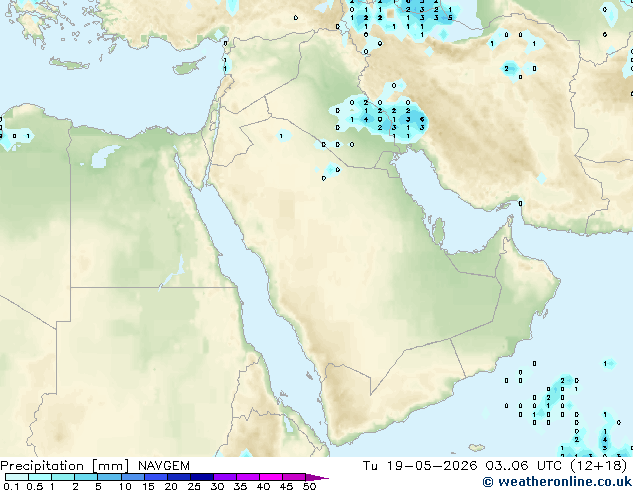Select the 40–45 mm magenta legend swatch
Viewport: 634px width, 490px height.
coord(271,477)
